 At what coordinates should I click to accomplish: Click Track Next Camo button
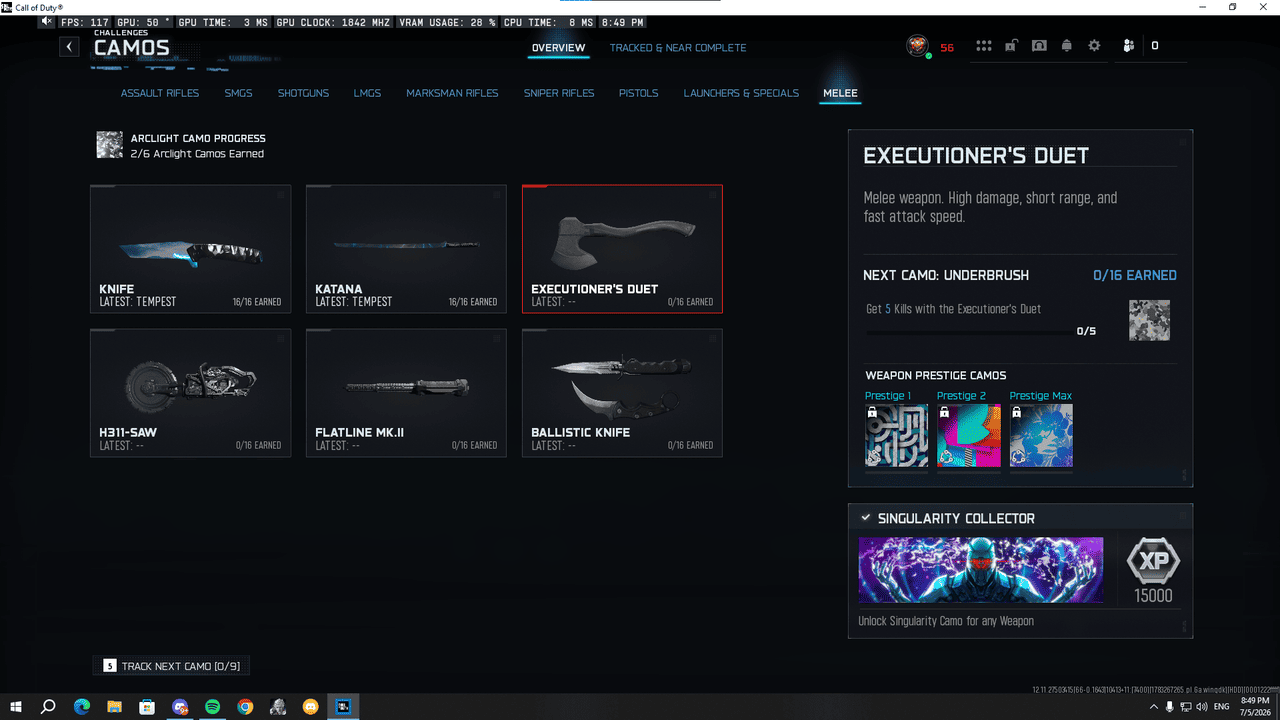[172, 666]
